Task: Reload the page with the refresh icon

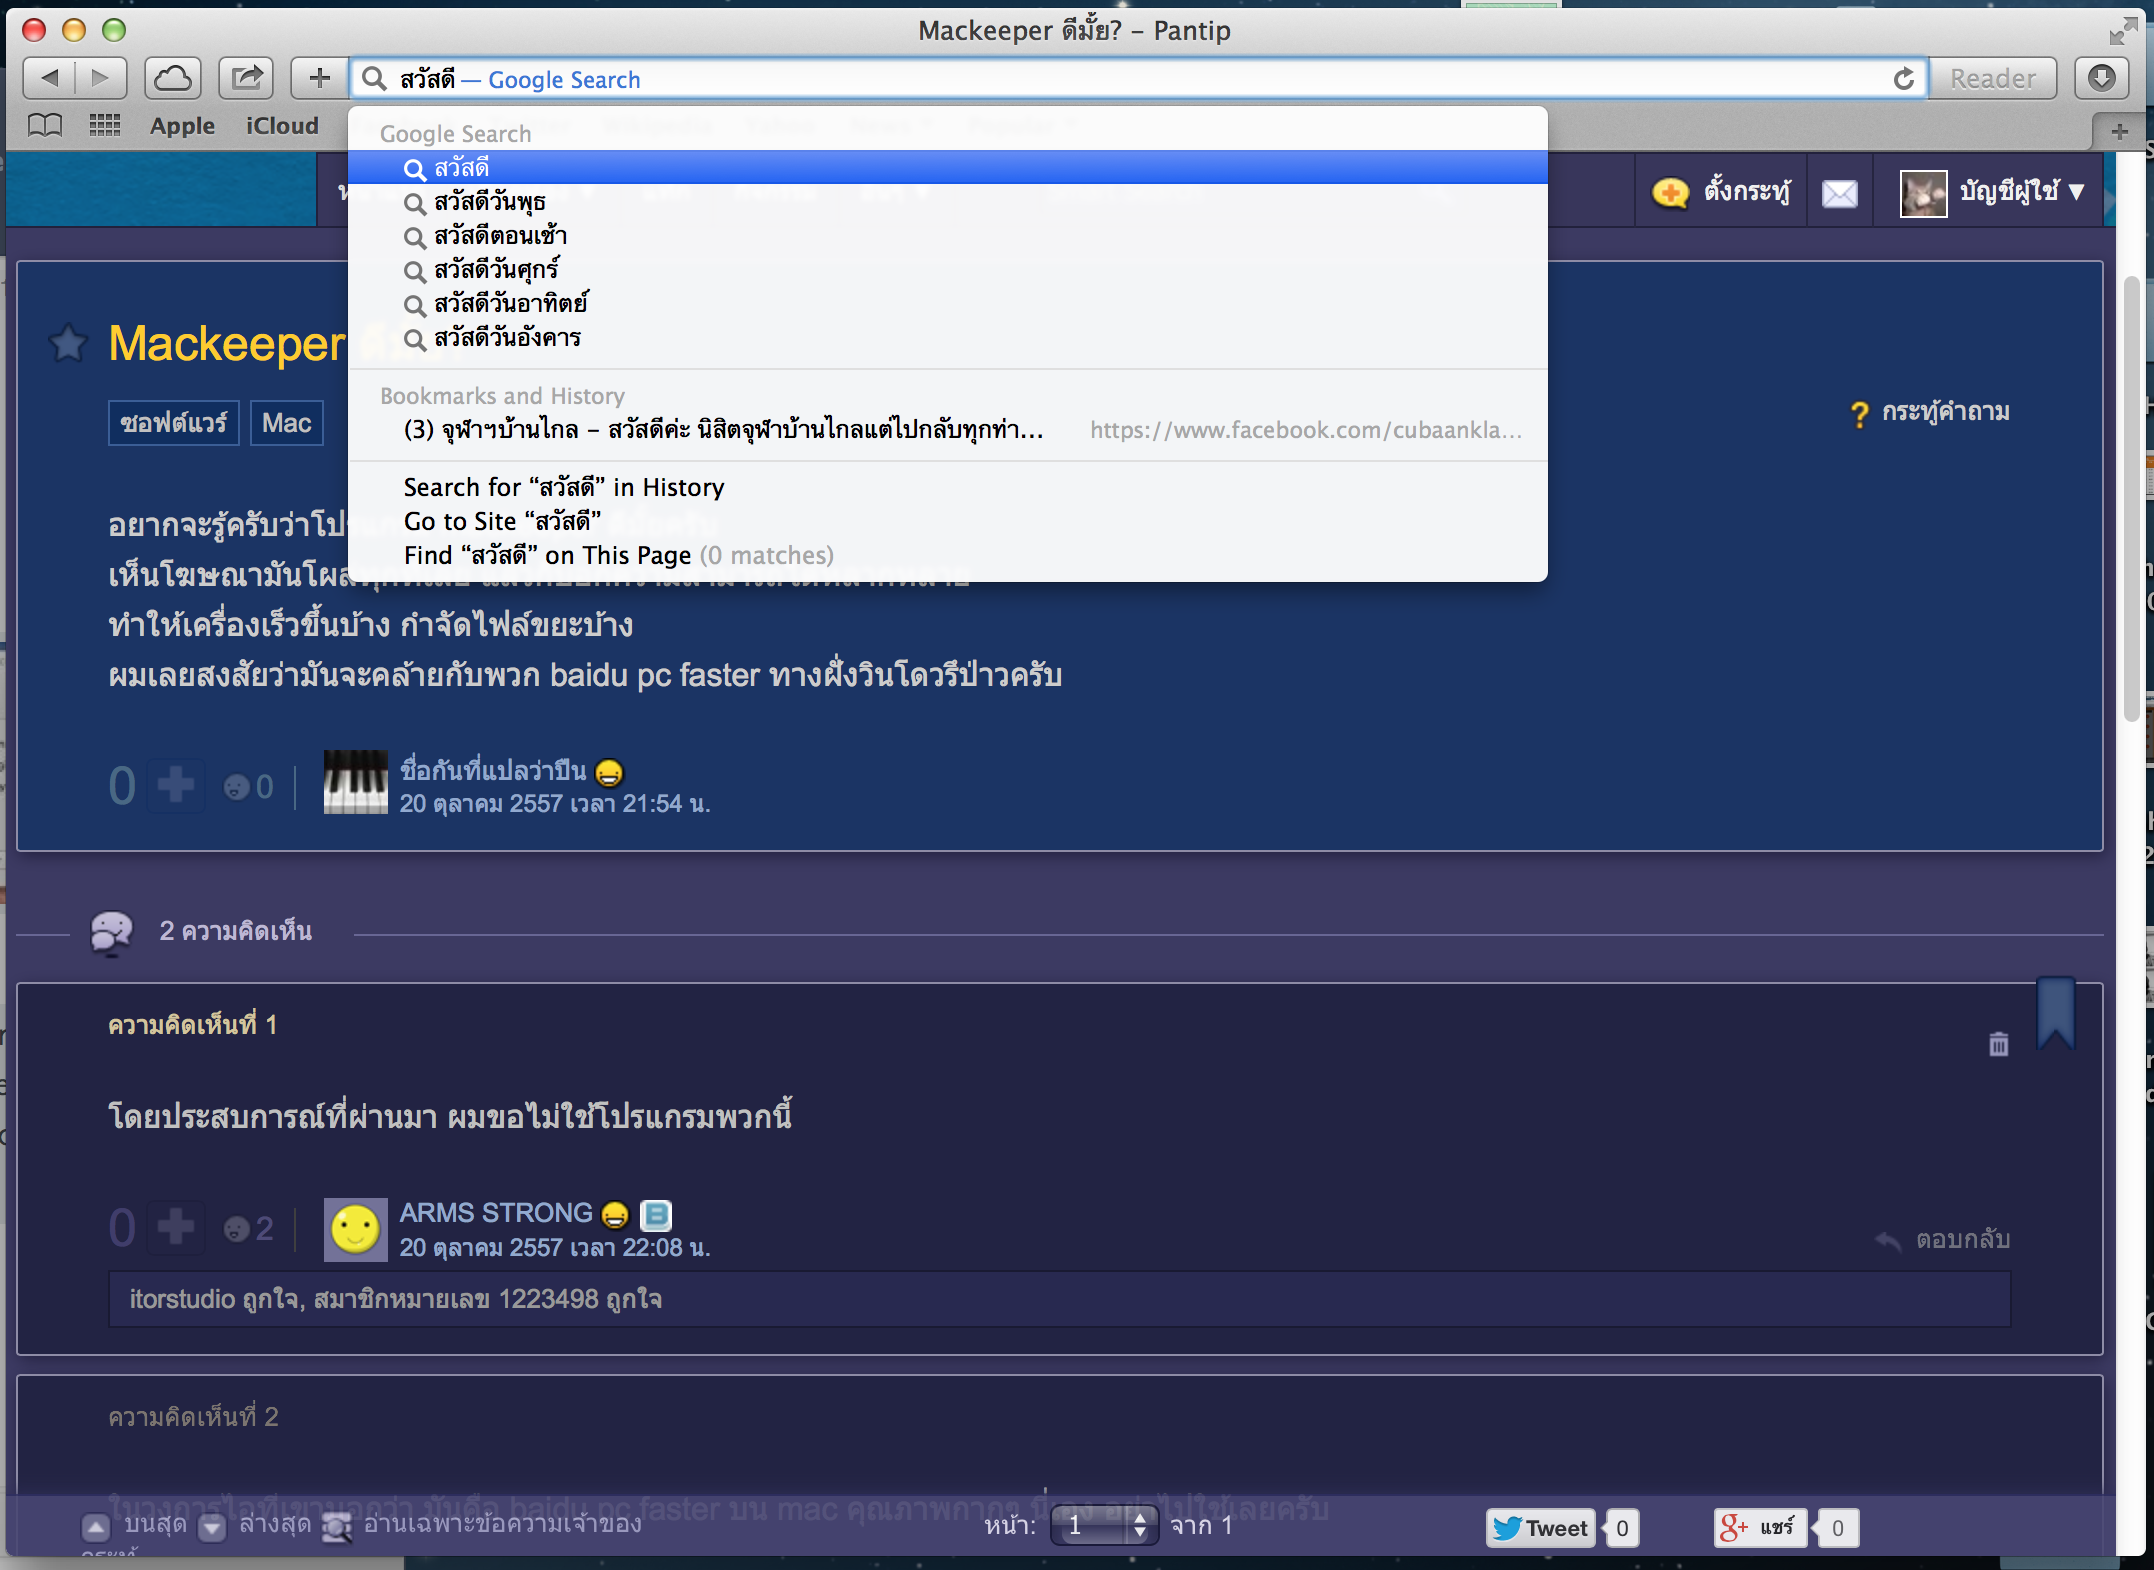Action: coord(1904,79)
